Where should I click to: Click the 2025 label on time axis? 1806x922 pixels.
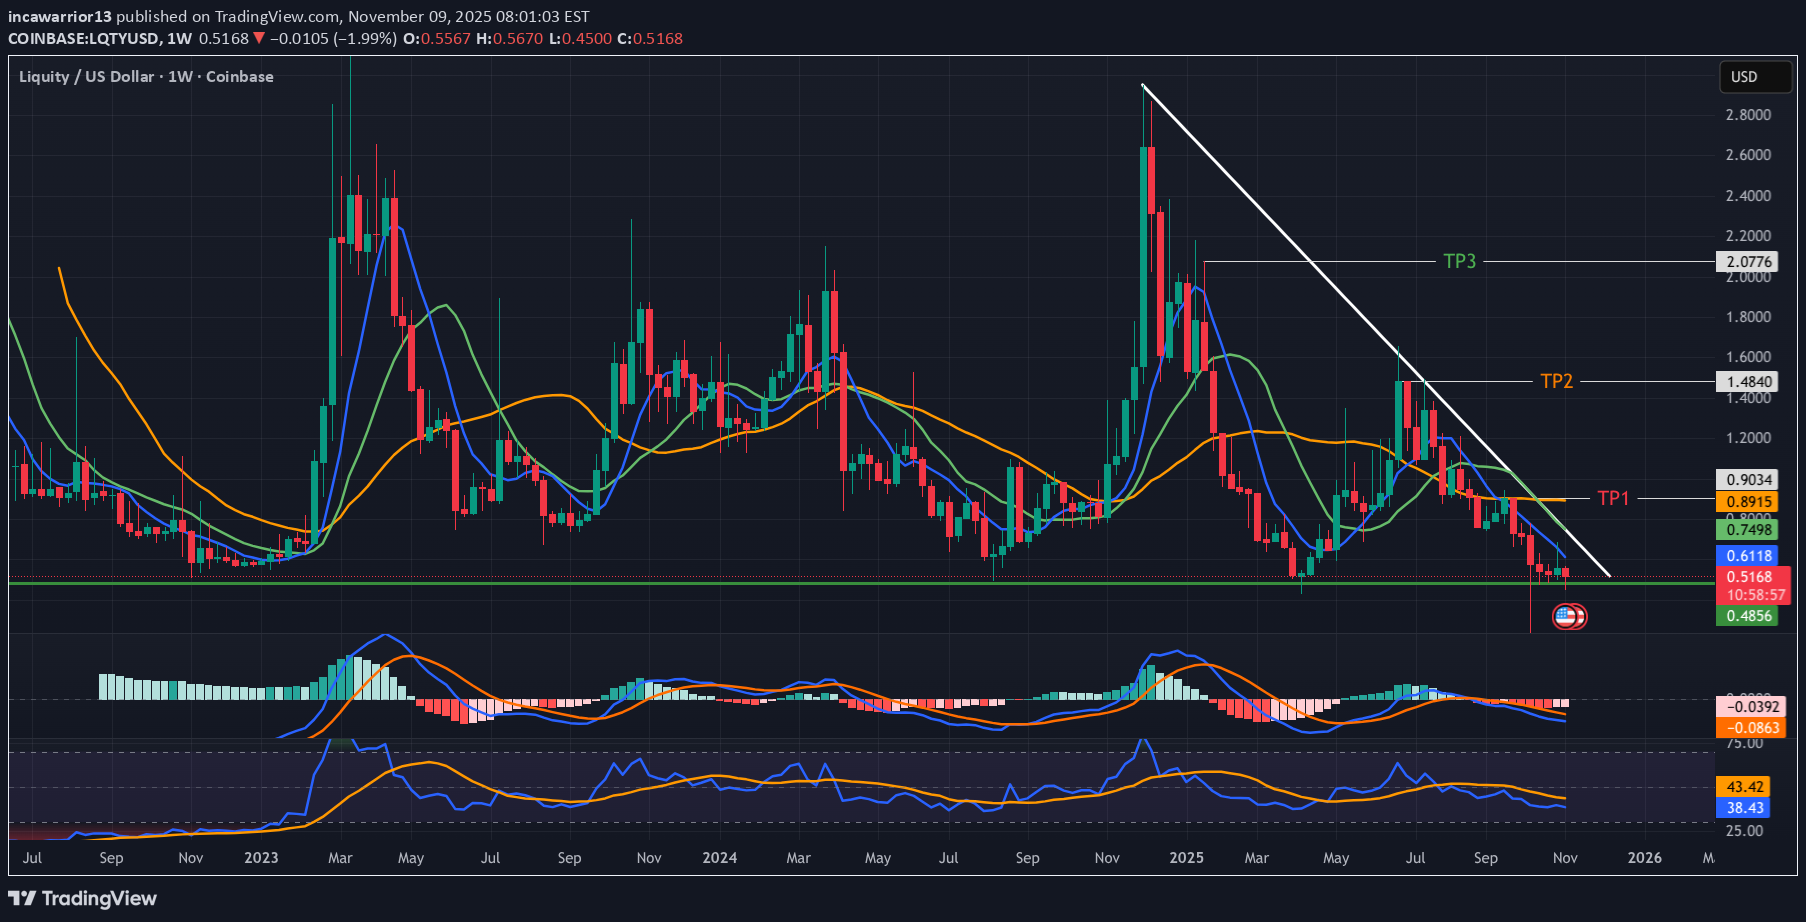[1186, 858]
